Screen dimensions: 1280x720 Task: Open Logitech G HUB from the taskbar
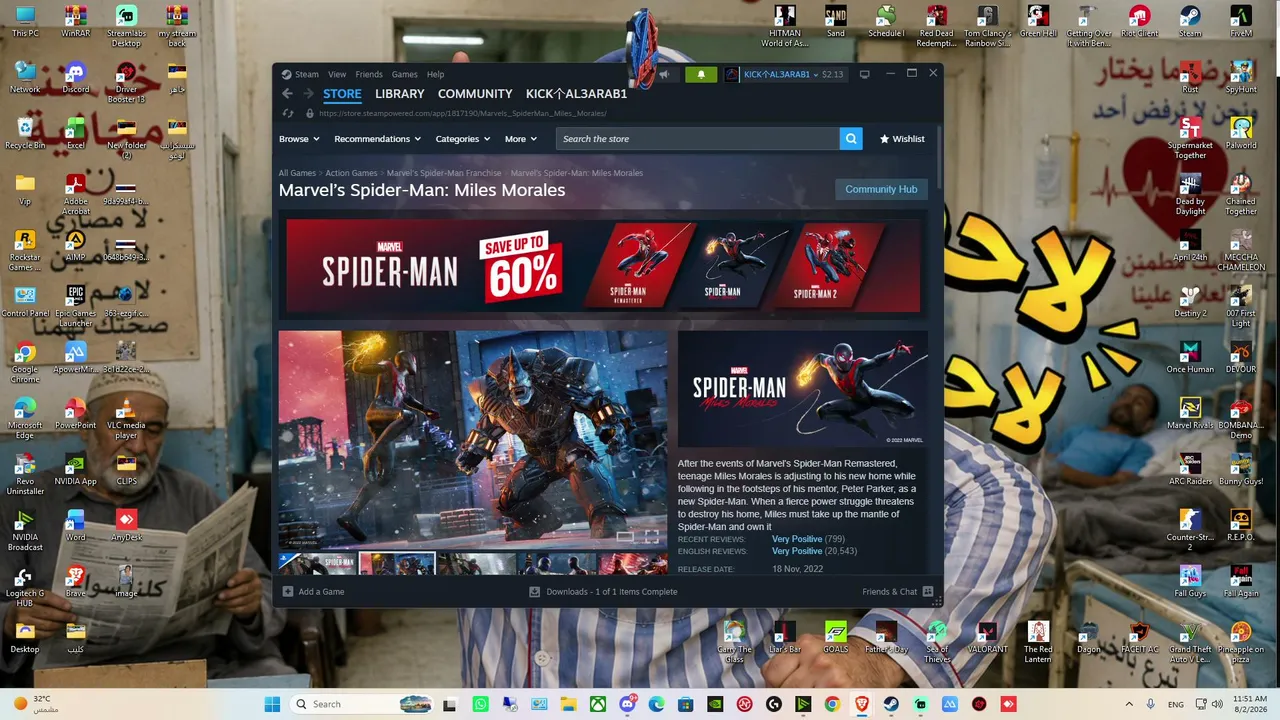pyautogui.click(x=774, y=704)
